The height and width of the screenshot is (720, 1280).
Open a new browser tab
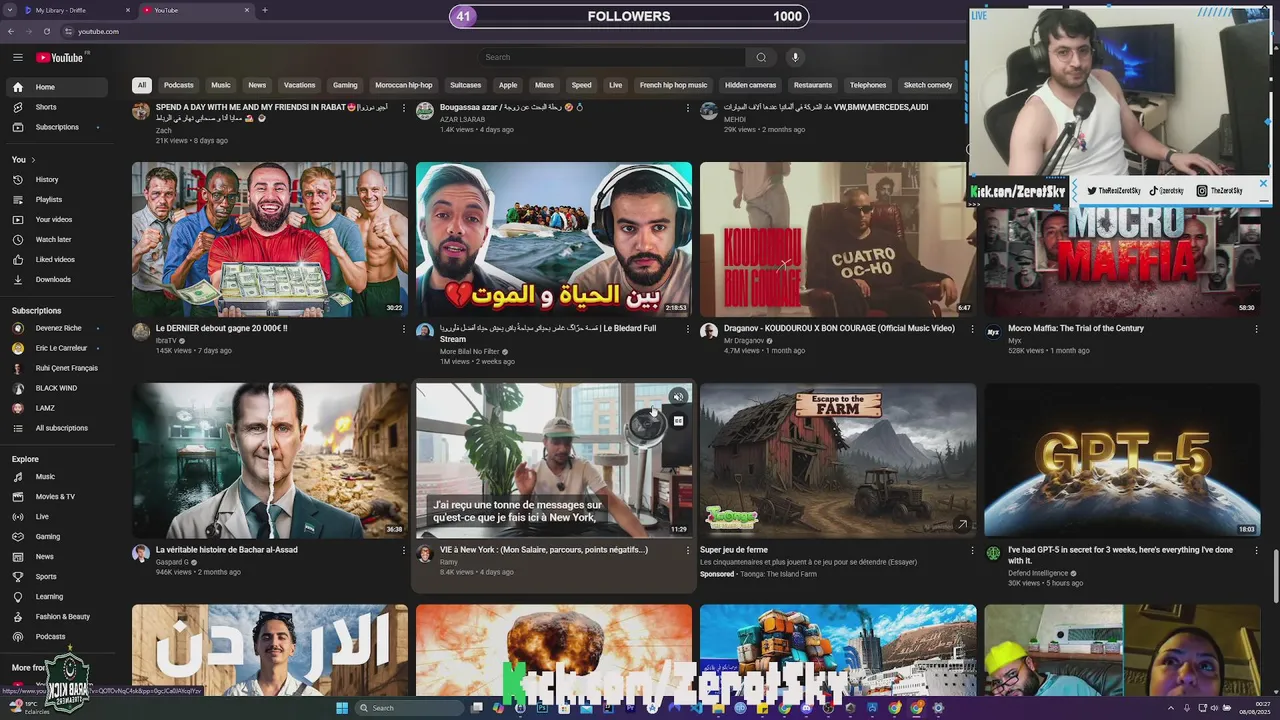265,10
